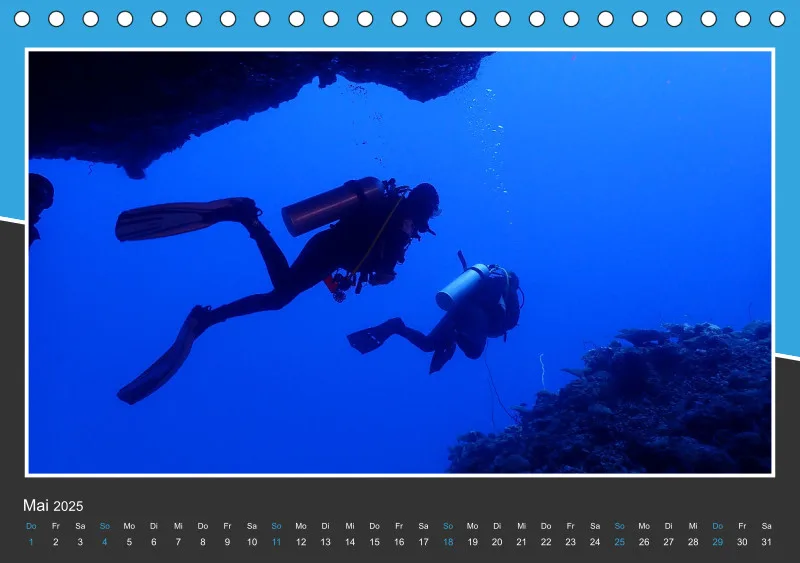Select day 21 in the calendar row
This screenshot has width=800, height=563.
point(521,542)
